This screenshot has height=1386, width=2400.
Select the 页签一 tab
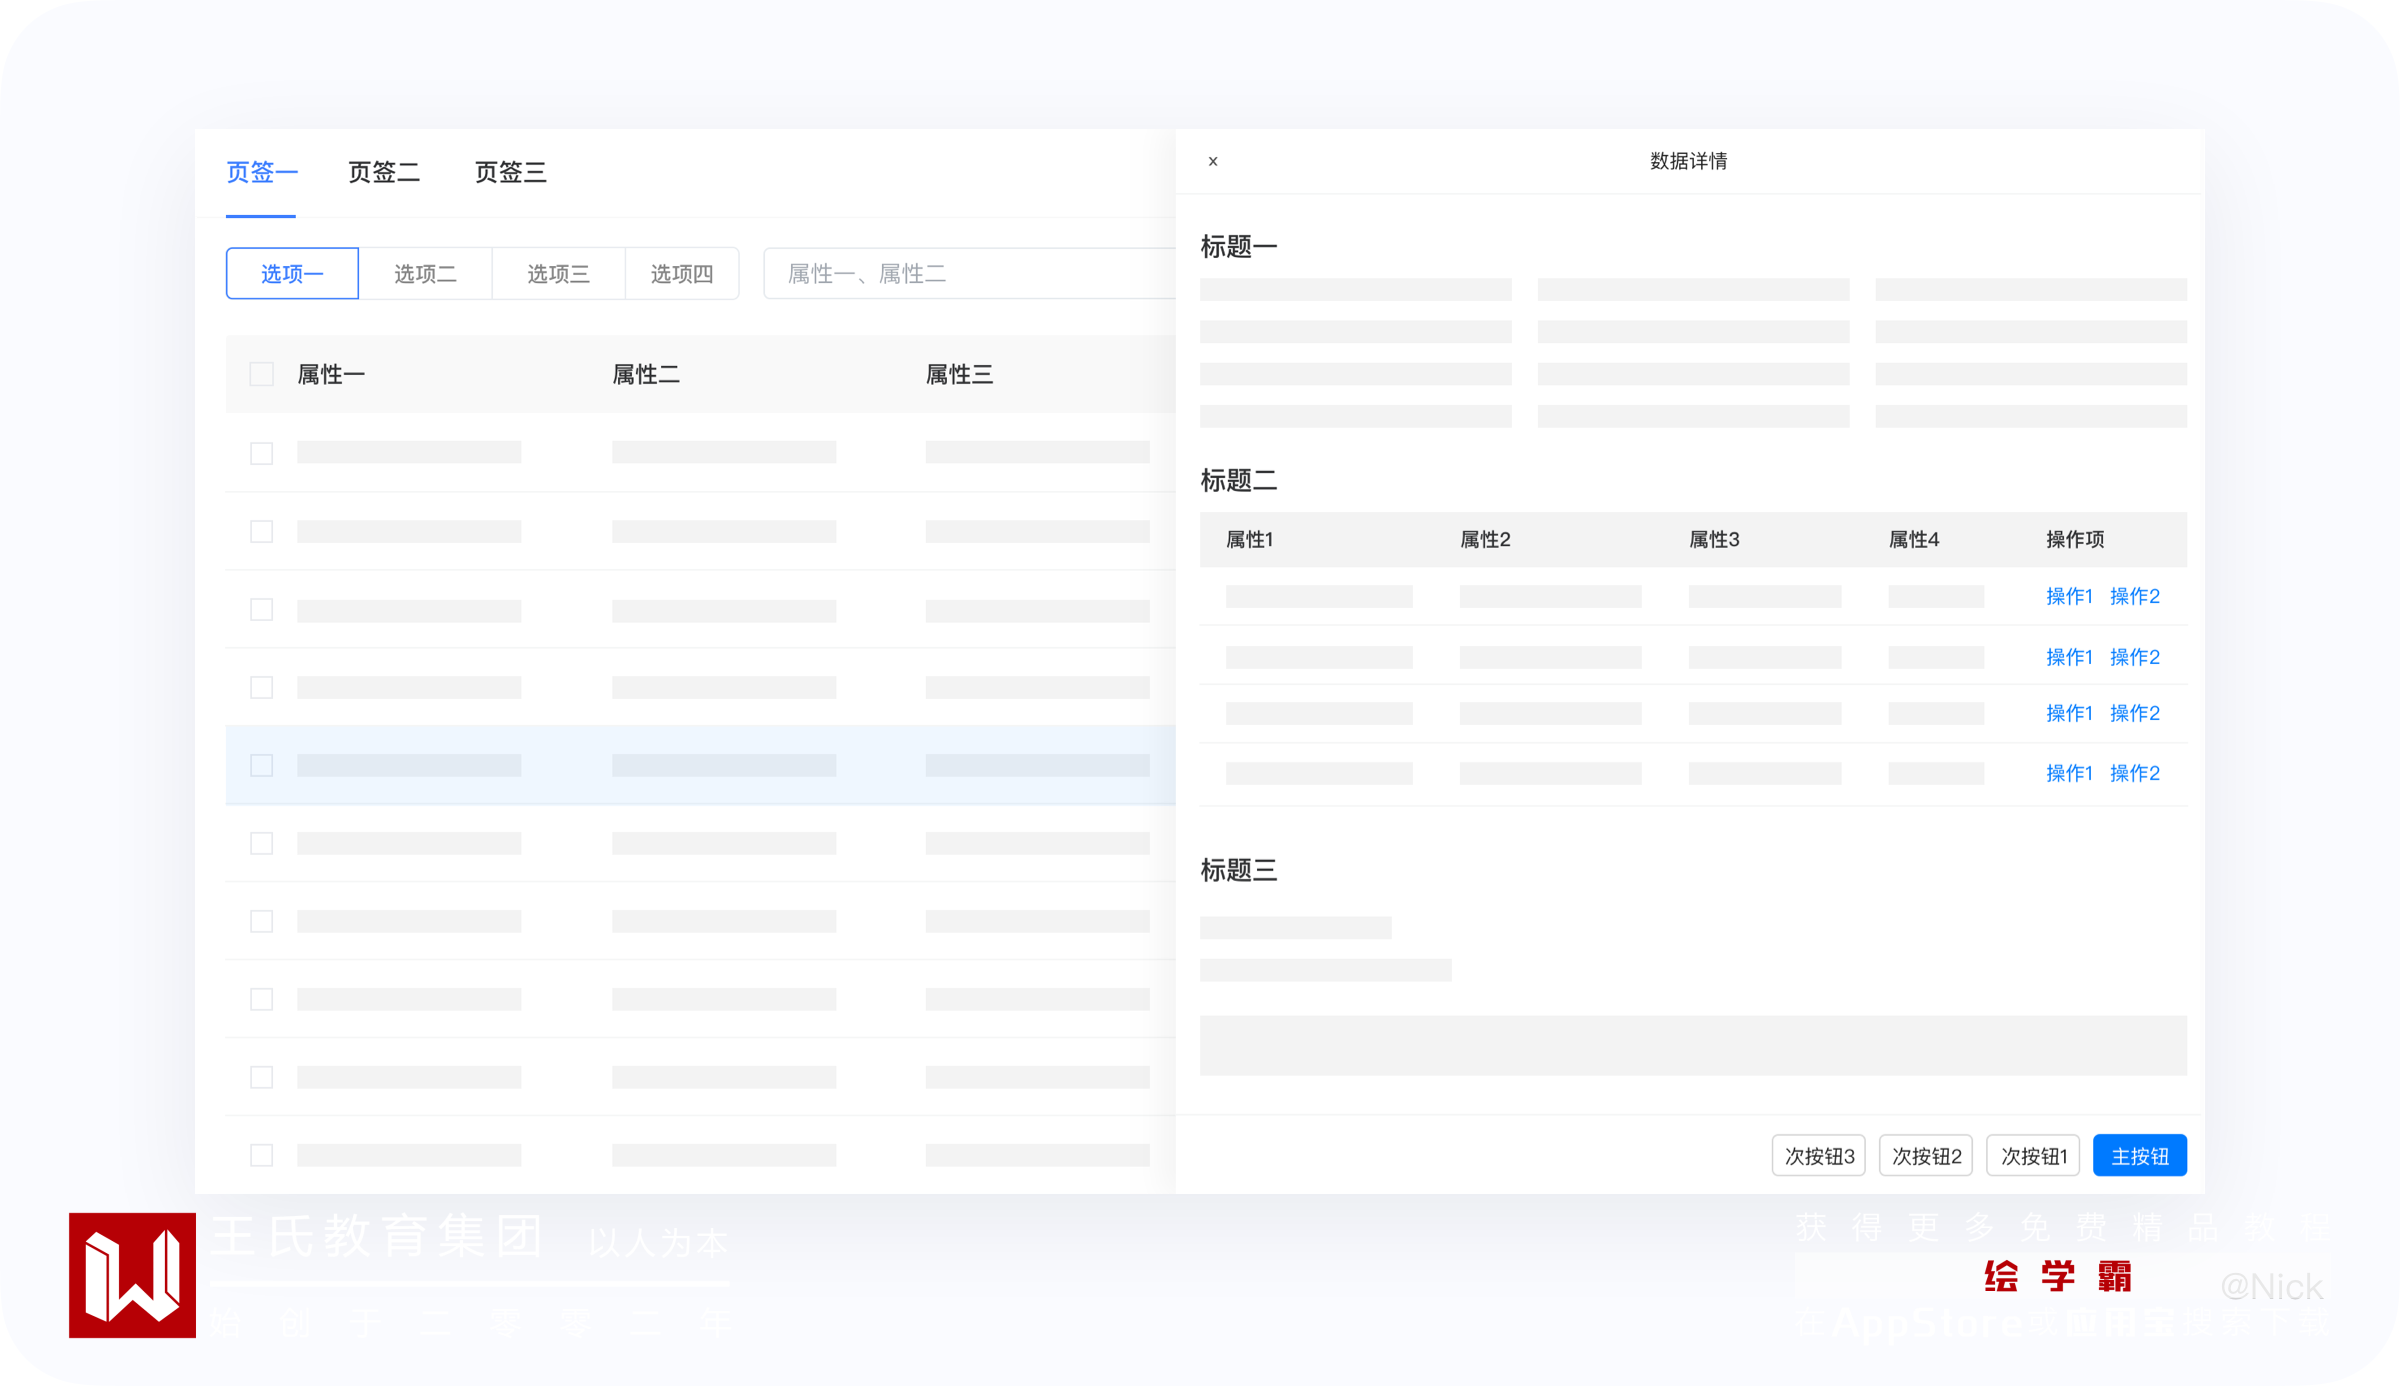[261, 172]
